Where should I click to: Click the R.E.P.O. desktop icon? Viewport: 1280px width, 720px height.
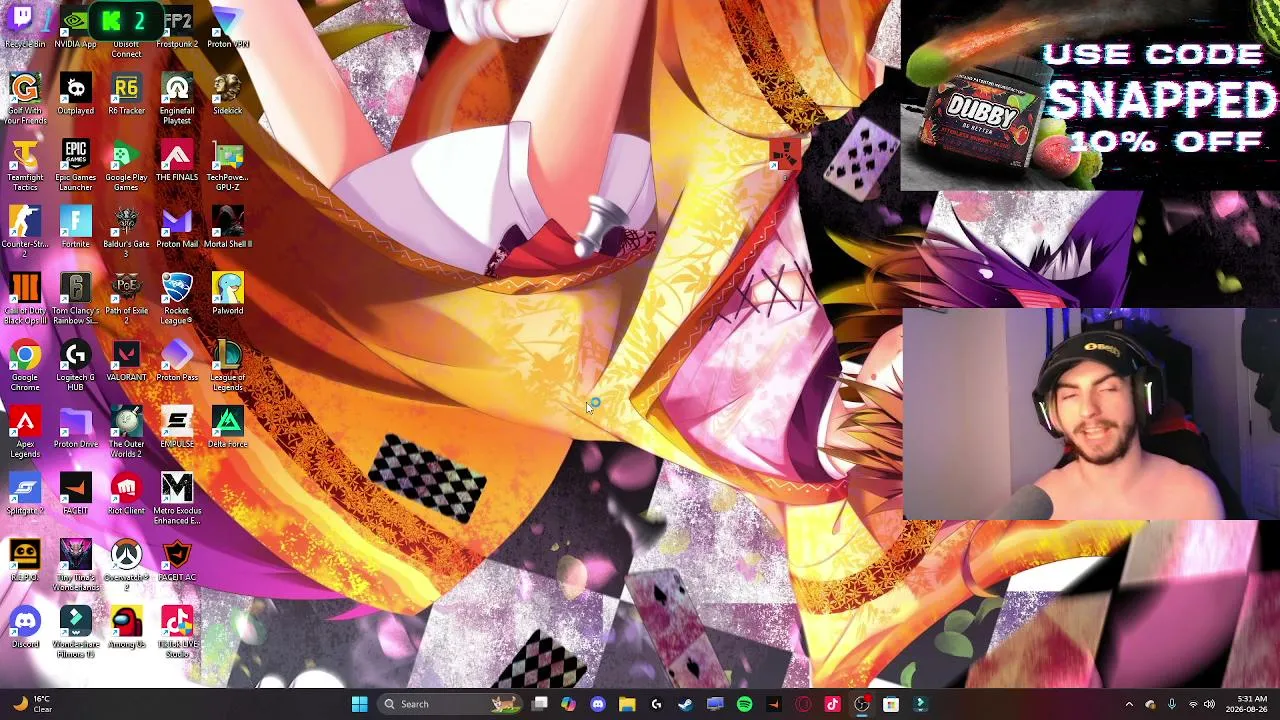pos(25,561)
